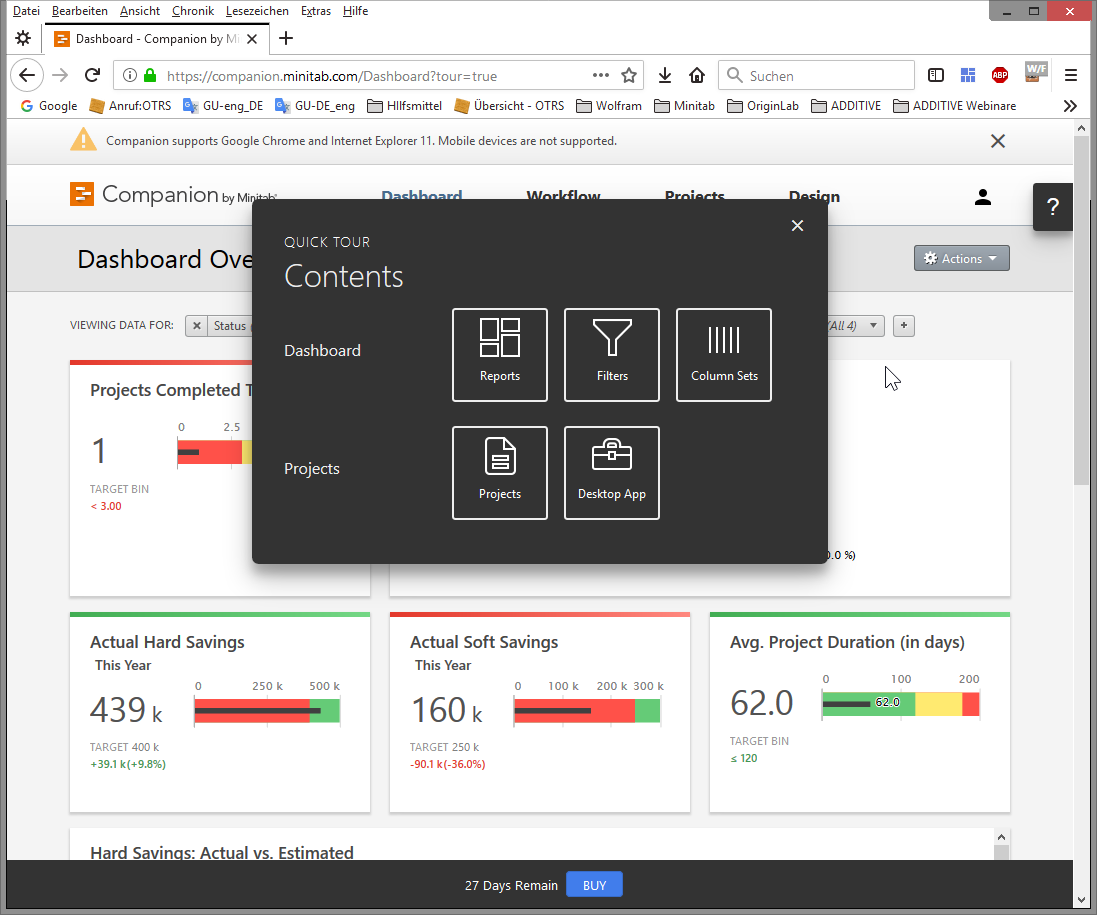The width and height of the screenshot is (1097, 915).
Task: Open the Datei menu
Action: click(x=27, y=11)
